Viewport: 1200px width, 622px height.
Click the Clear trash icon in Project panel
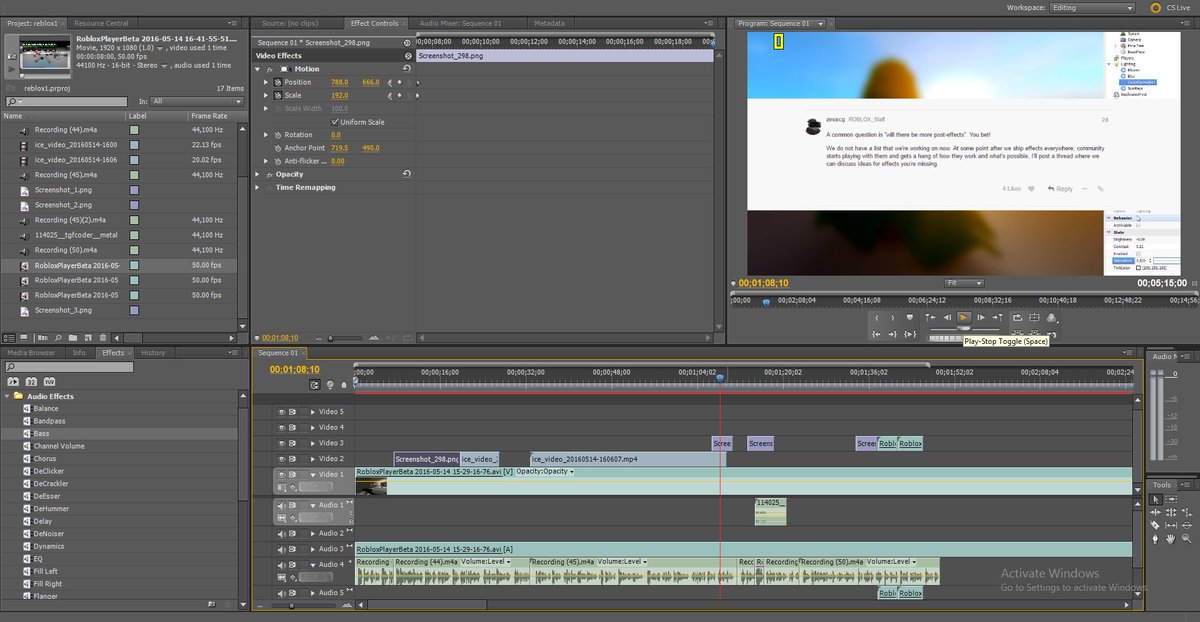point(103,338)
